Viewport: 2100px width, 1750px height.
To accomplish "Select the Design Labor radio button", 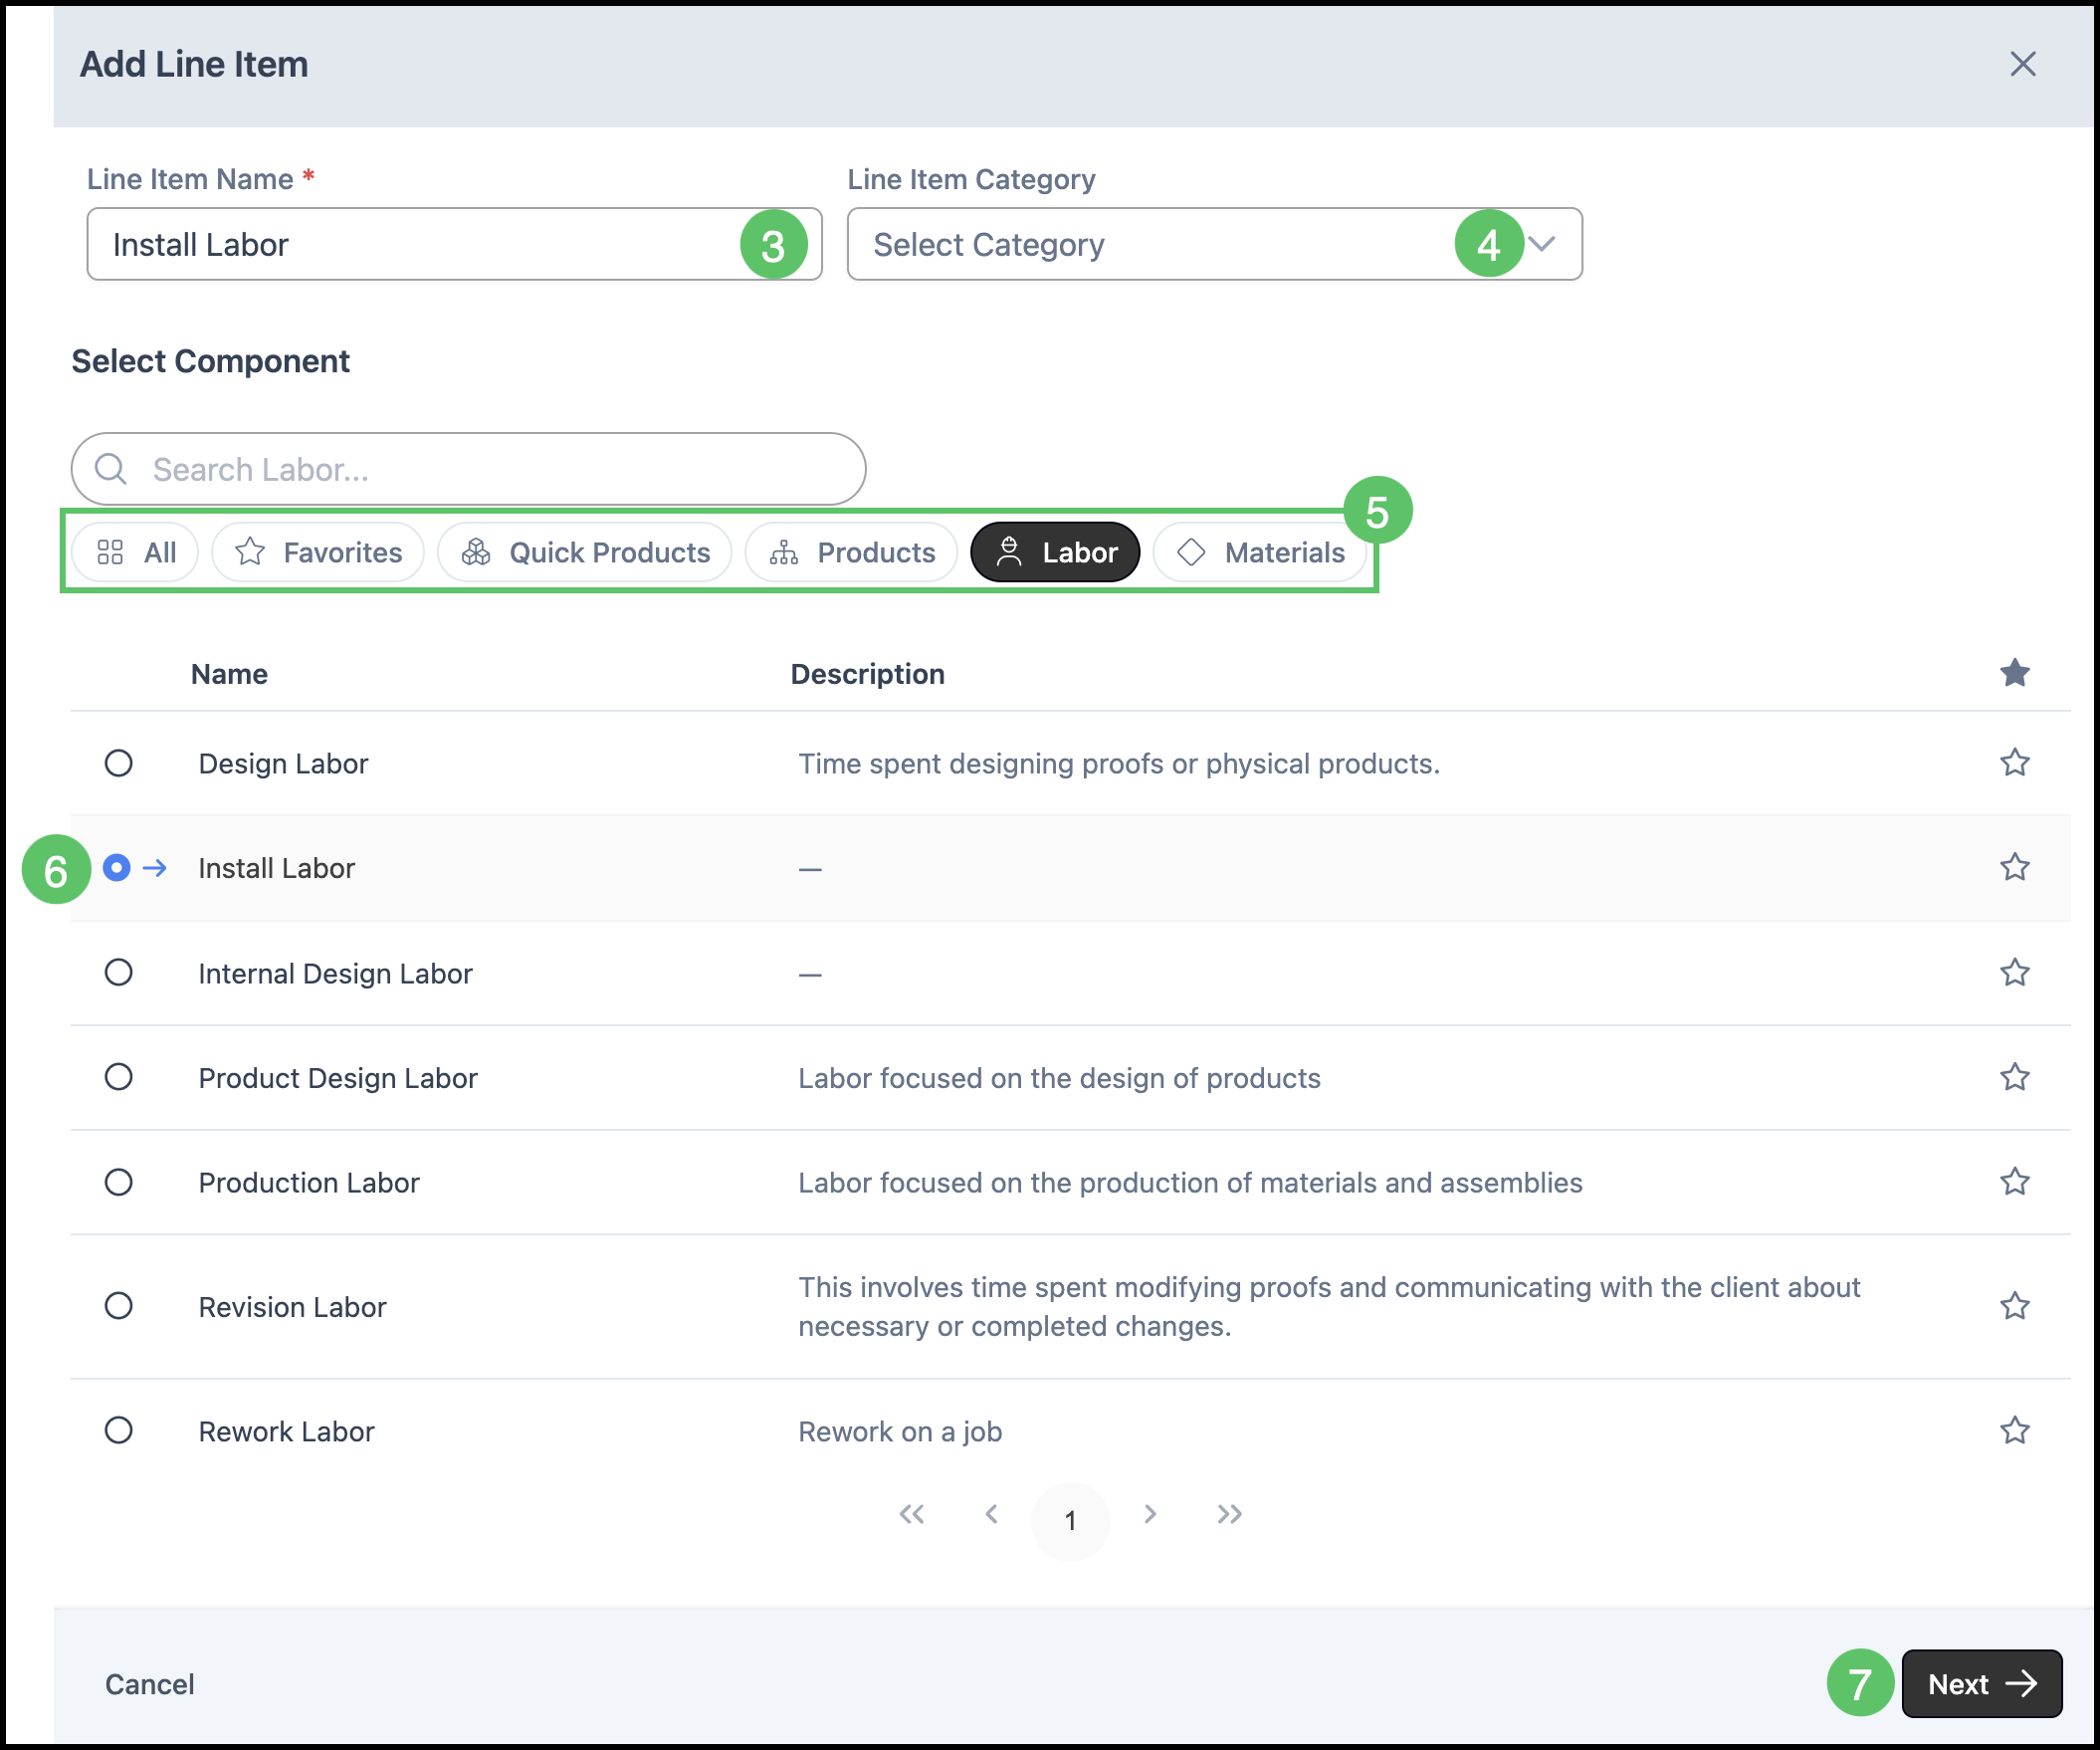I will tap(118, 763).
